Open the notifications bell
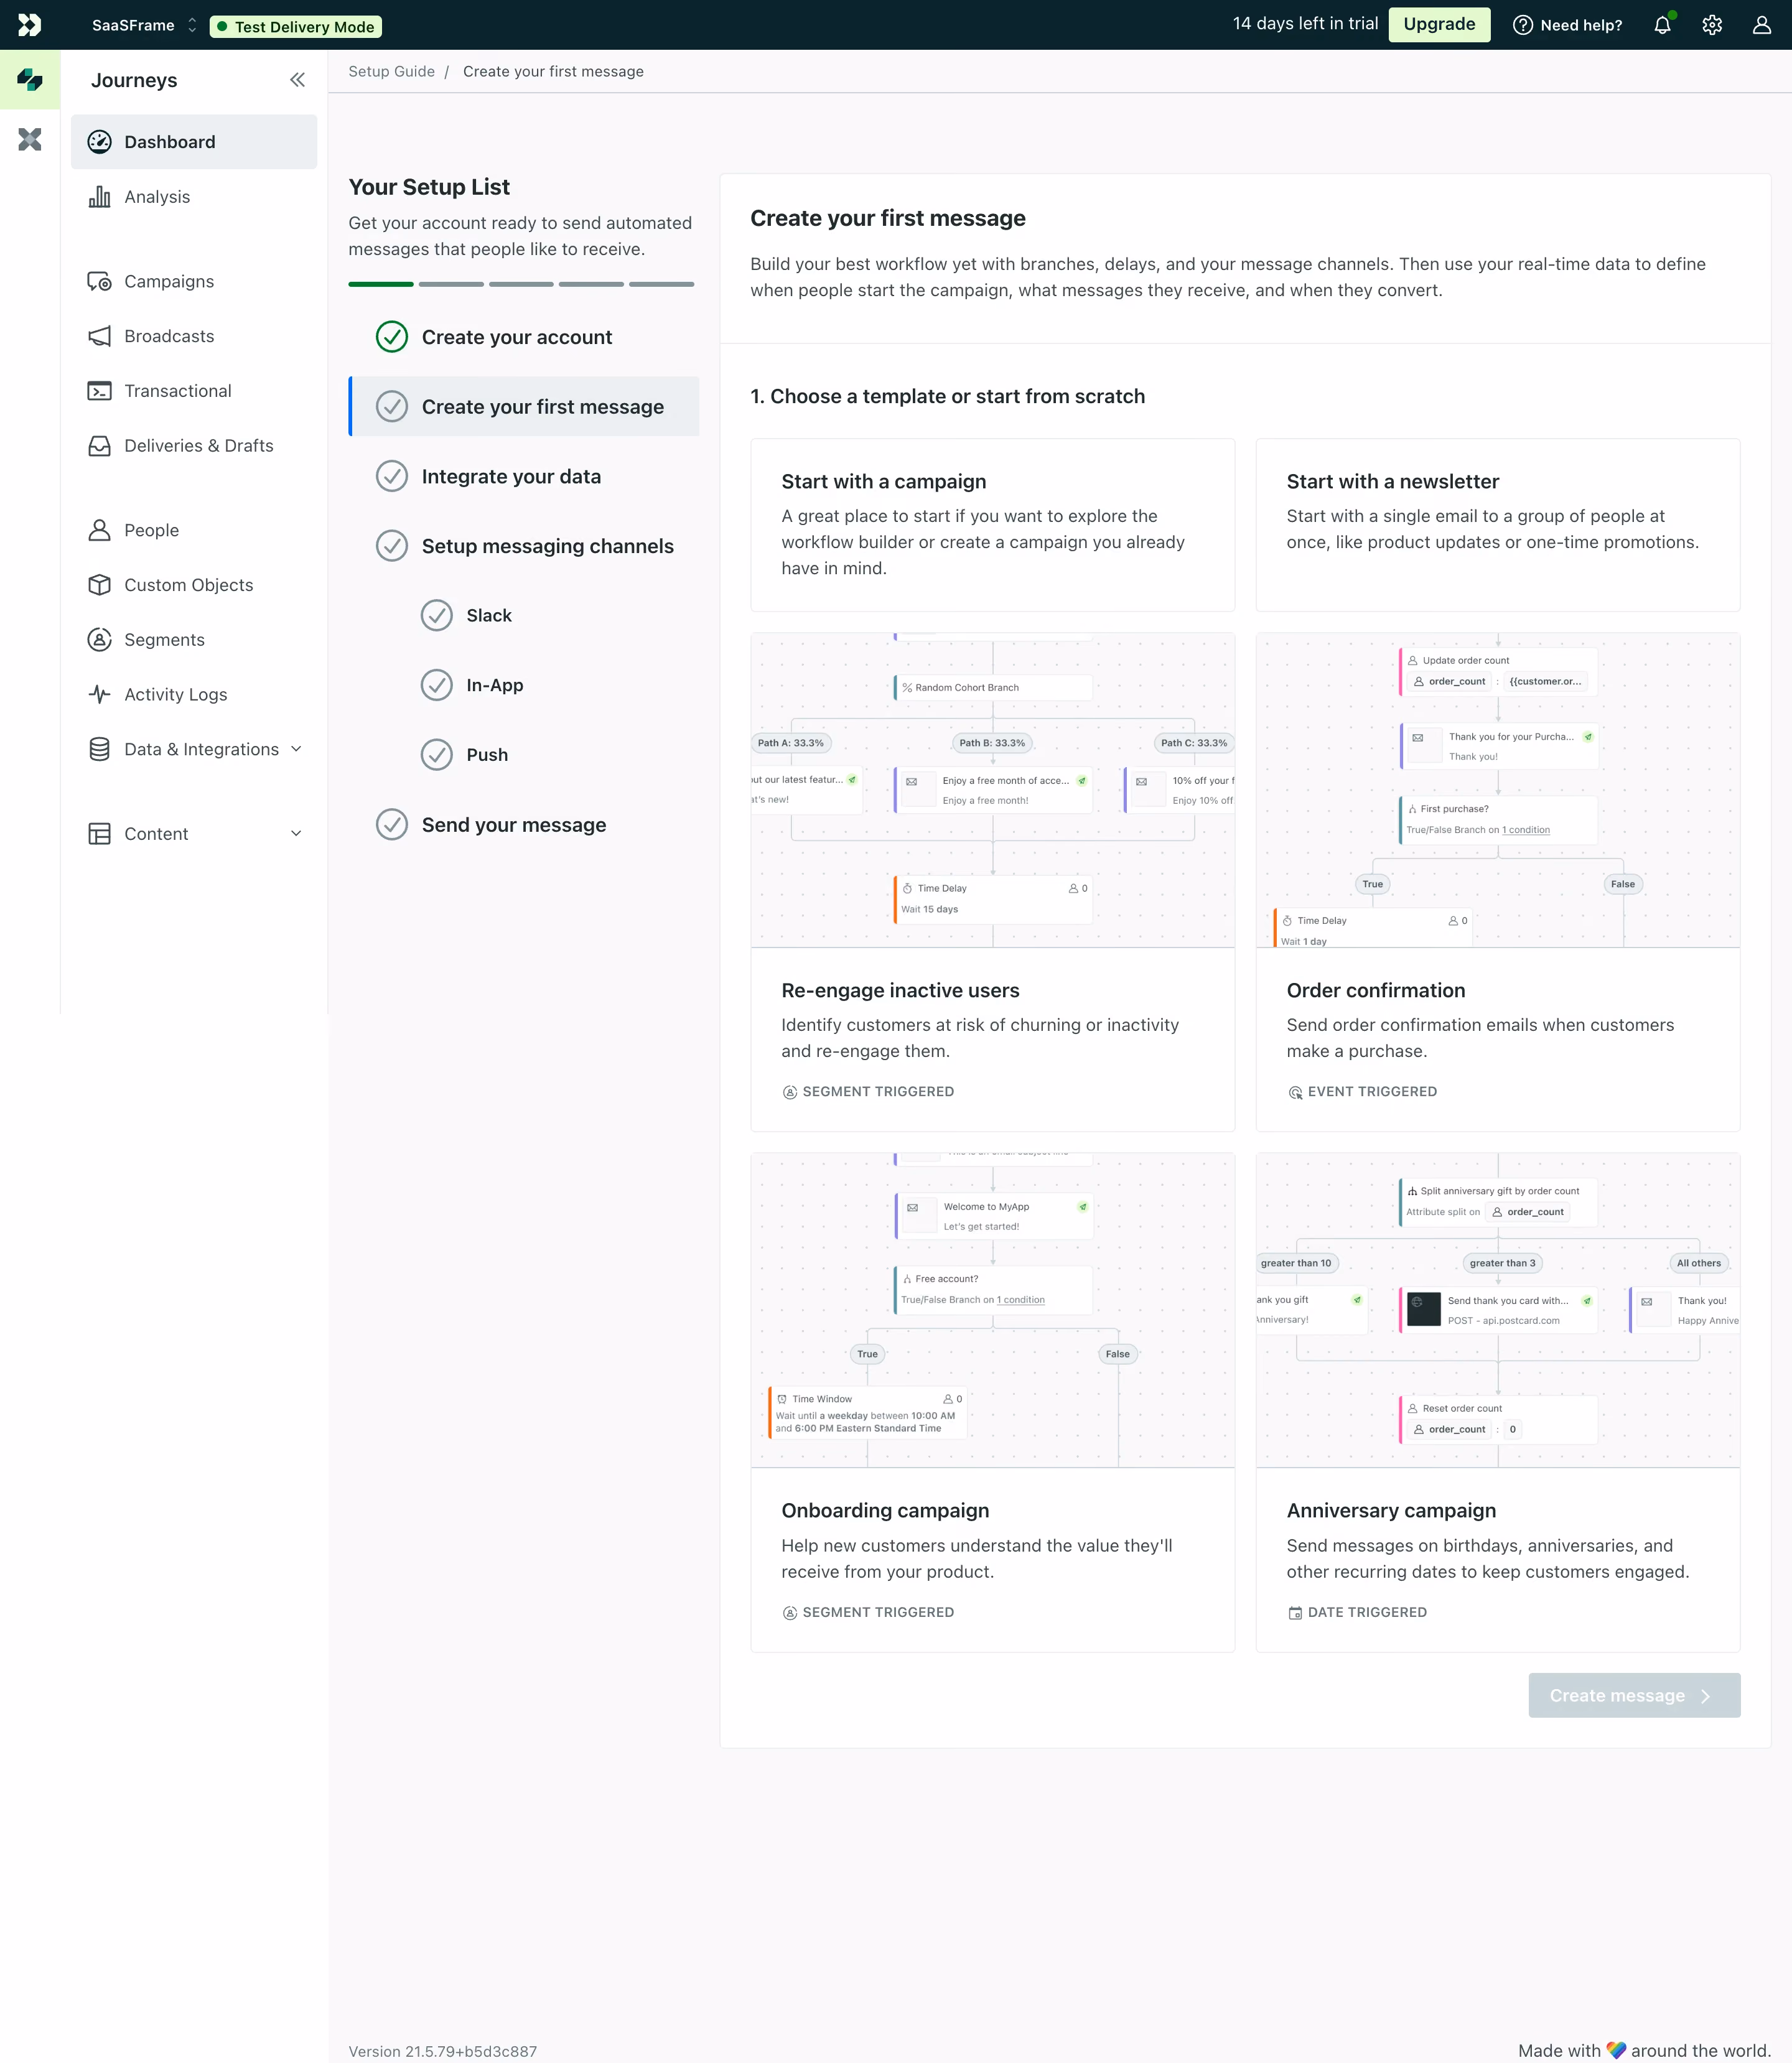 [x=1662, y=25]
